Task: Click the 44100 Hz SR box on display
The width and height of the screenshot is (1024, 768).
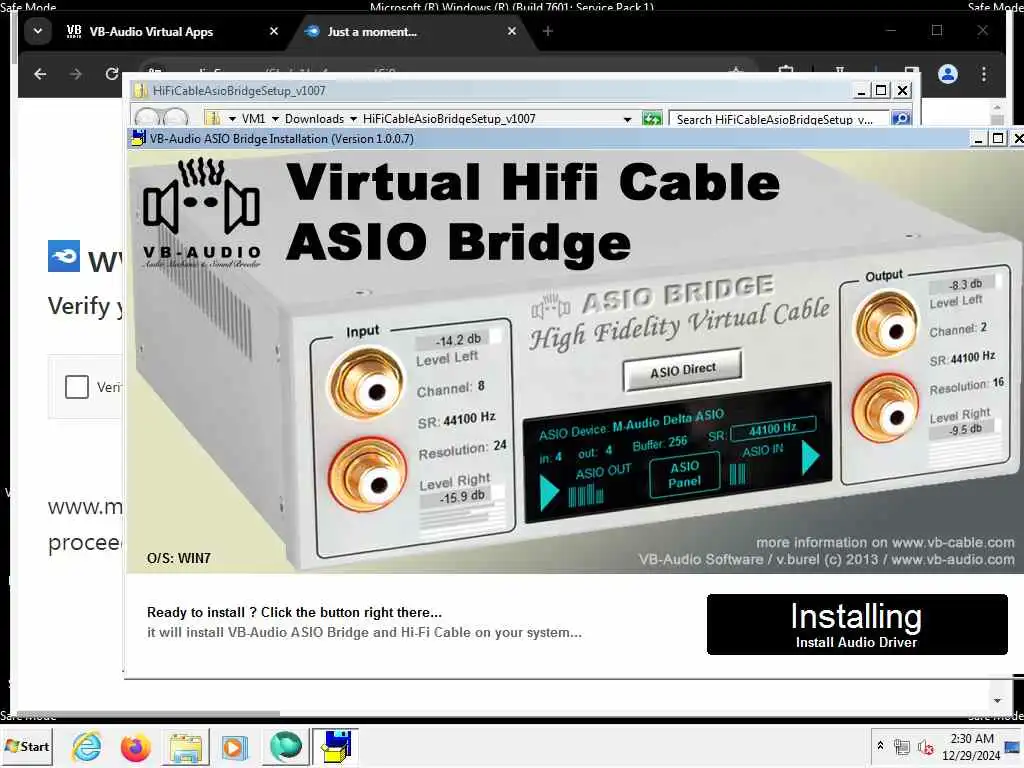Action: [773, 428]
